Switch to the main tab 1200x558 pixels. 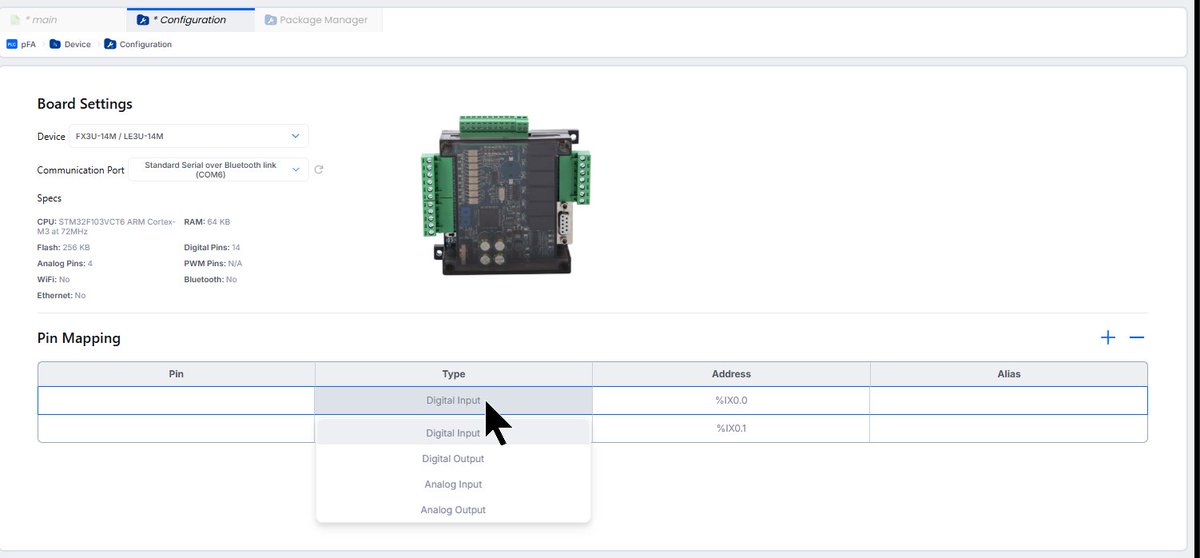[x=64, y=19]
